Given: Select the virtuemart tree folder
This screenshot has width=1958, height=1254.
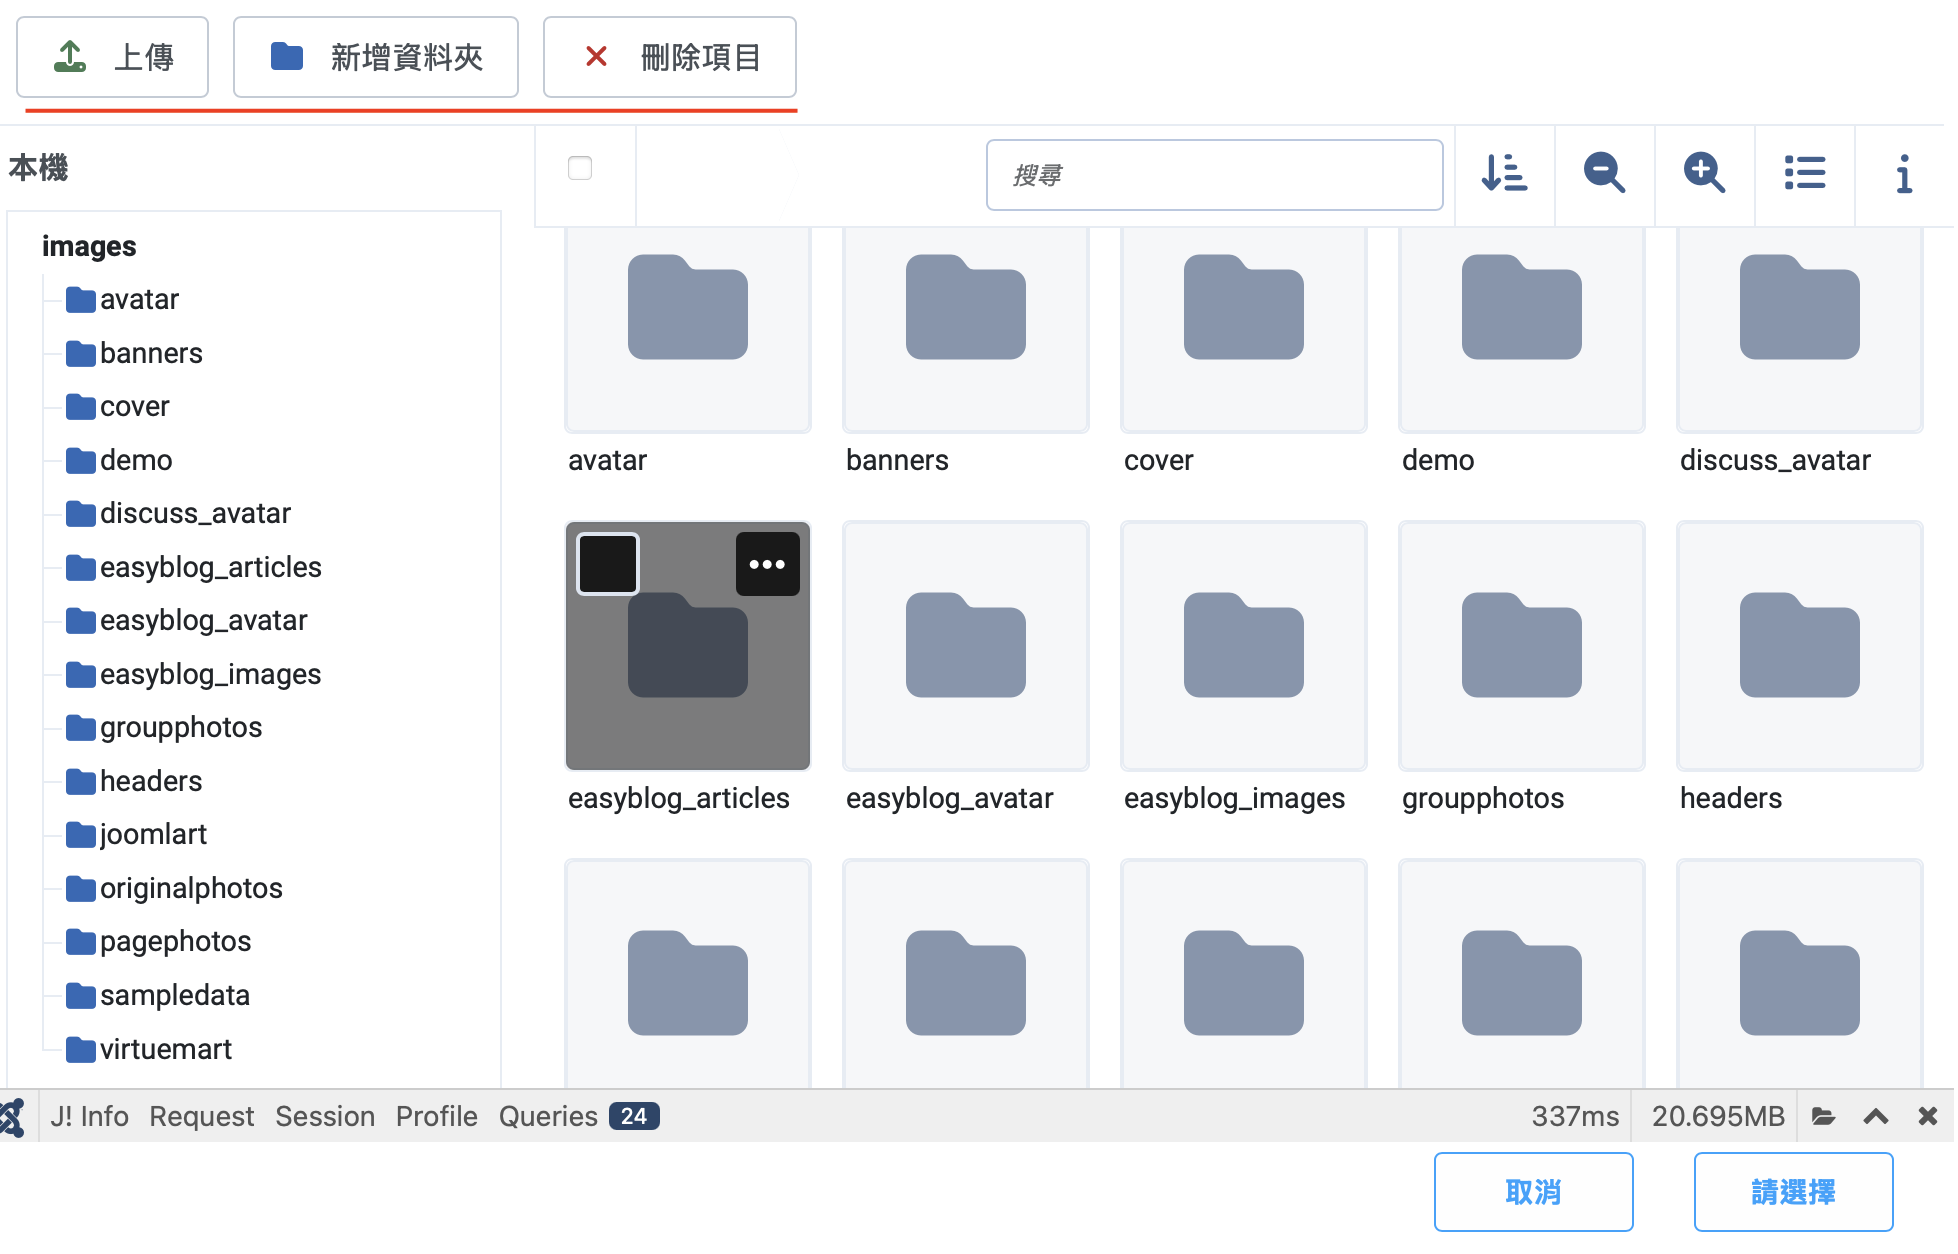Looking at the screenshot, I should (165, 1049).
